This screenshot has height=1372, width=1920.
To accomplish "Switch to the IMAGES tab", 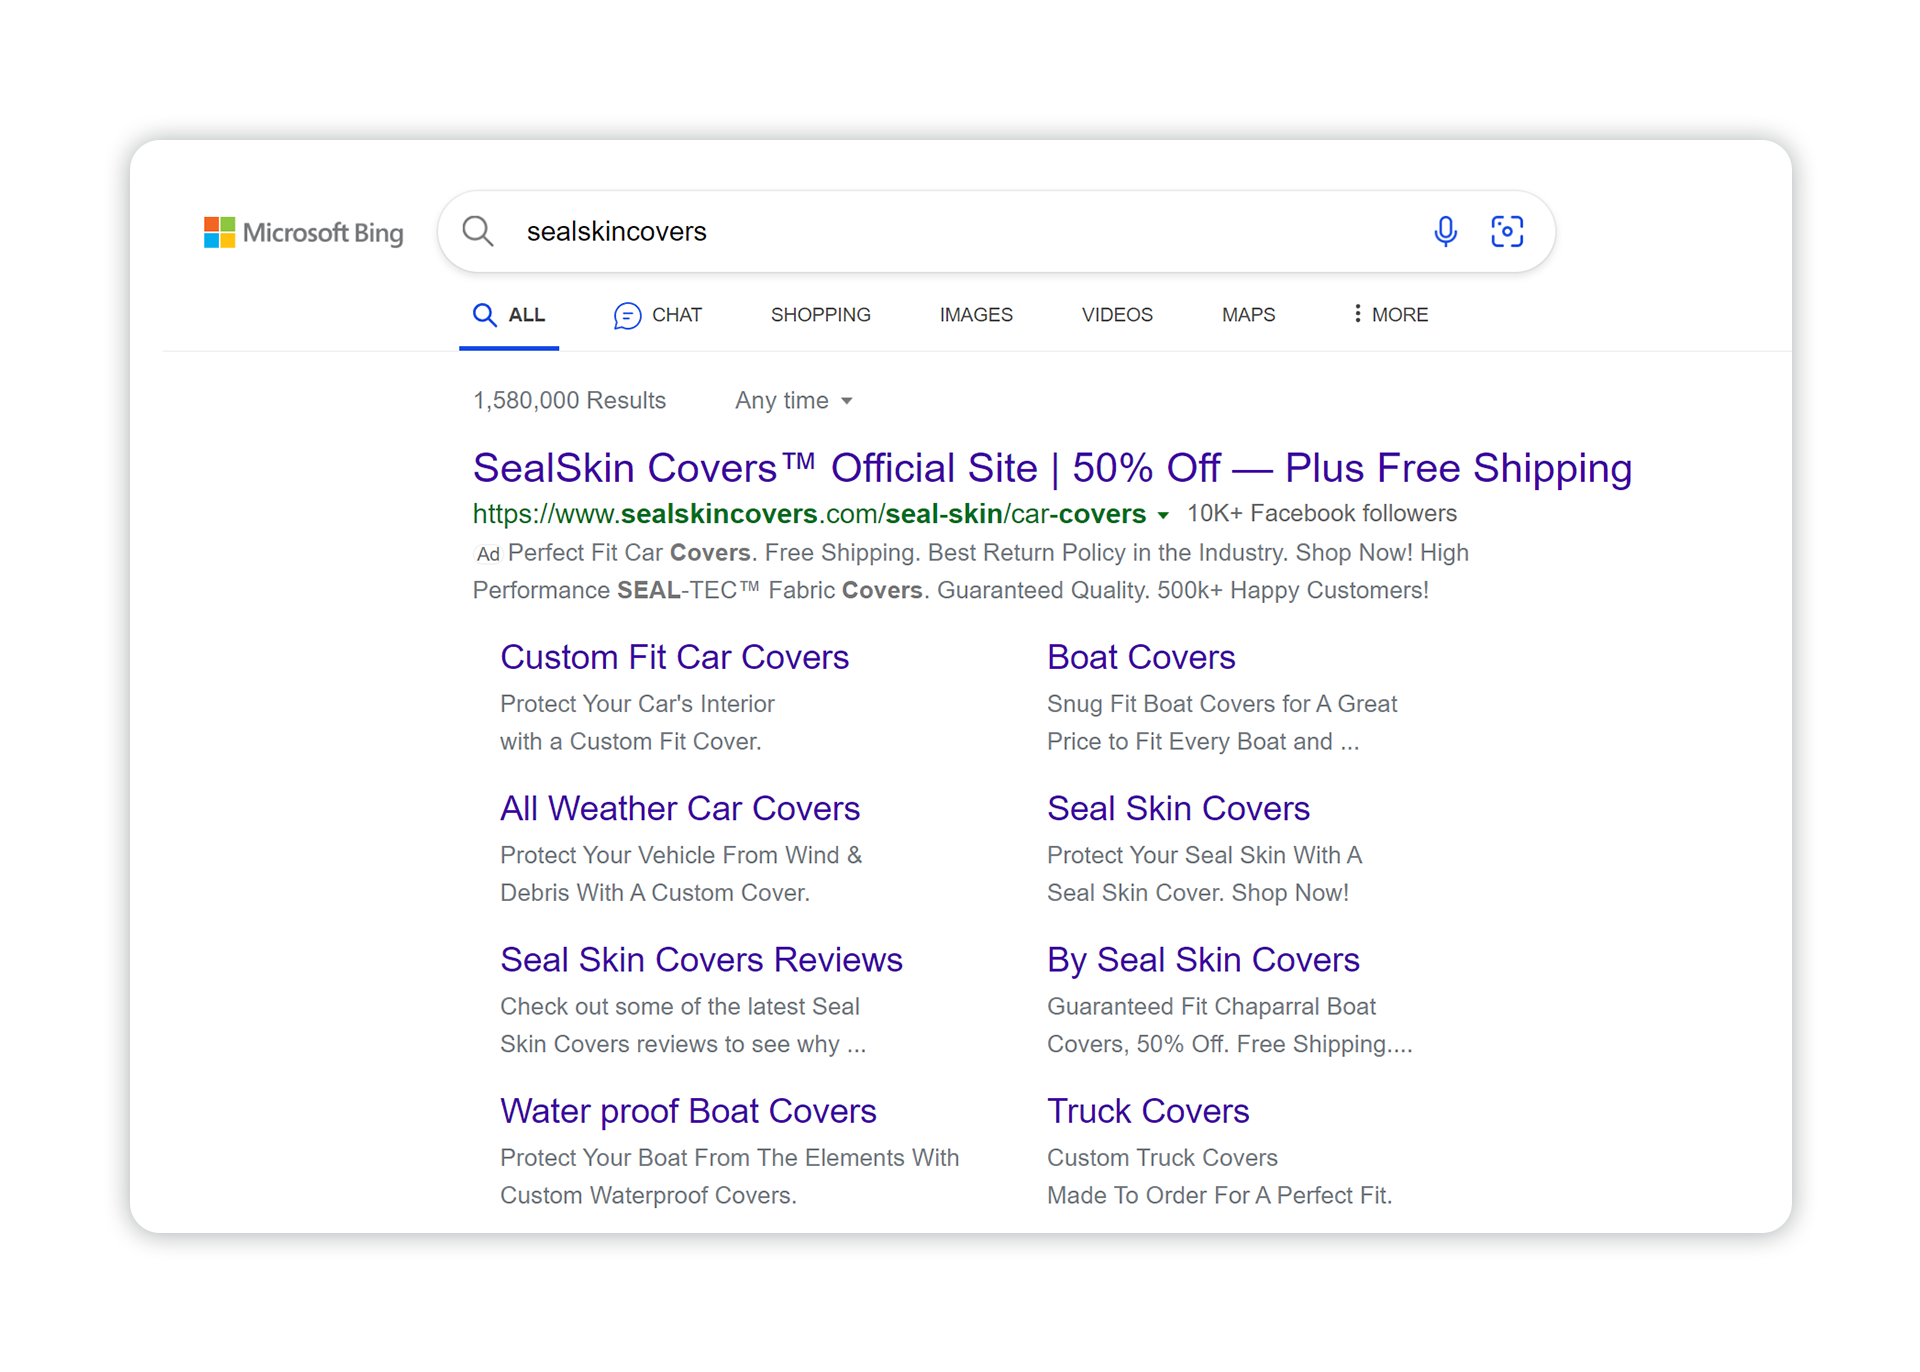I will (x=976, y=314).
